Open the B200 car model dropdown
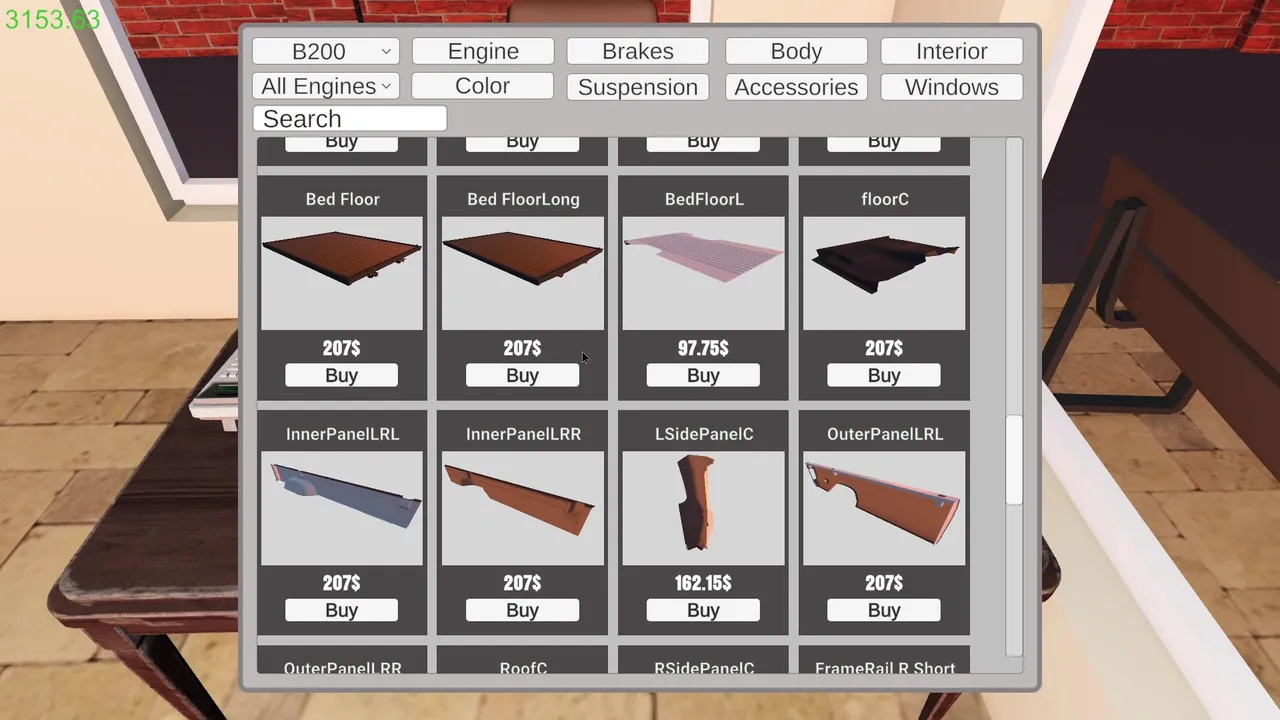The width and height of the screenshot is (1280, 720). point(326,51)
